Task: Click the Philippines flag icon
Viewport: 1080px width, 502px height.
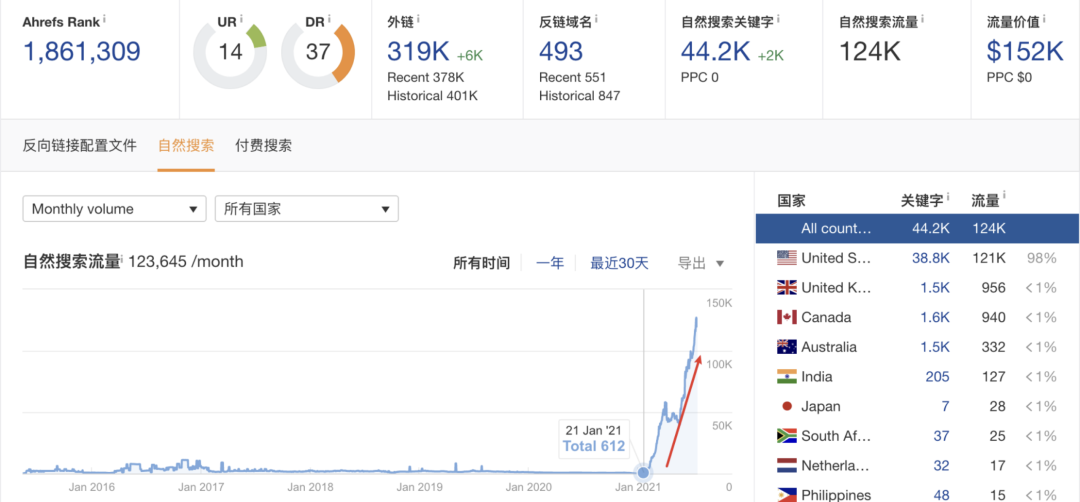Action: [x=787, y=495]
